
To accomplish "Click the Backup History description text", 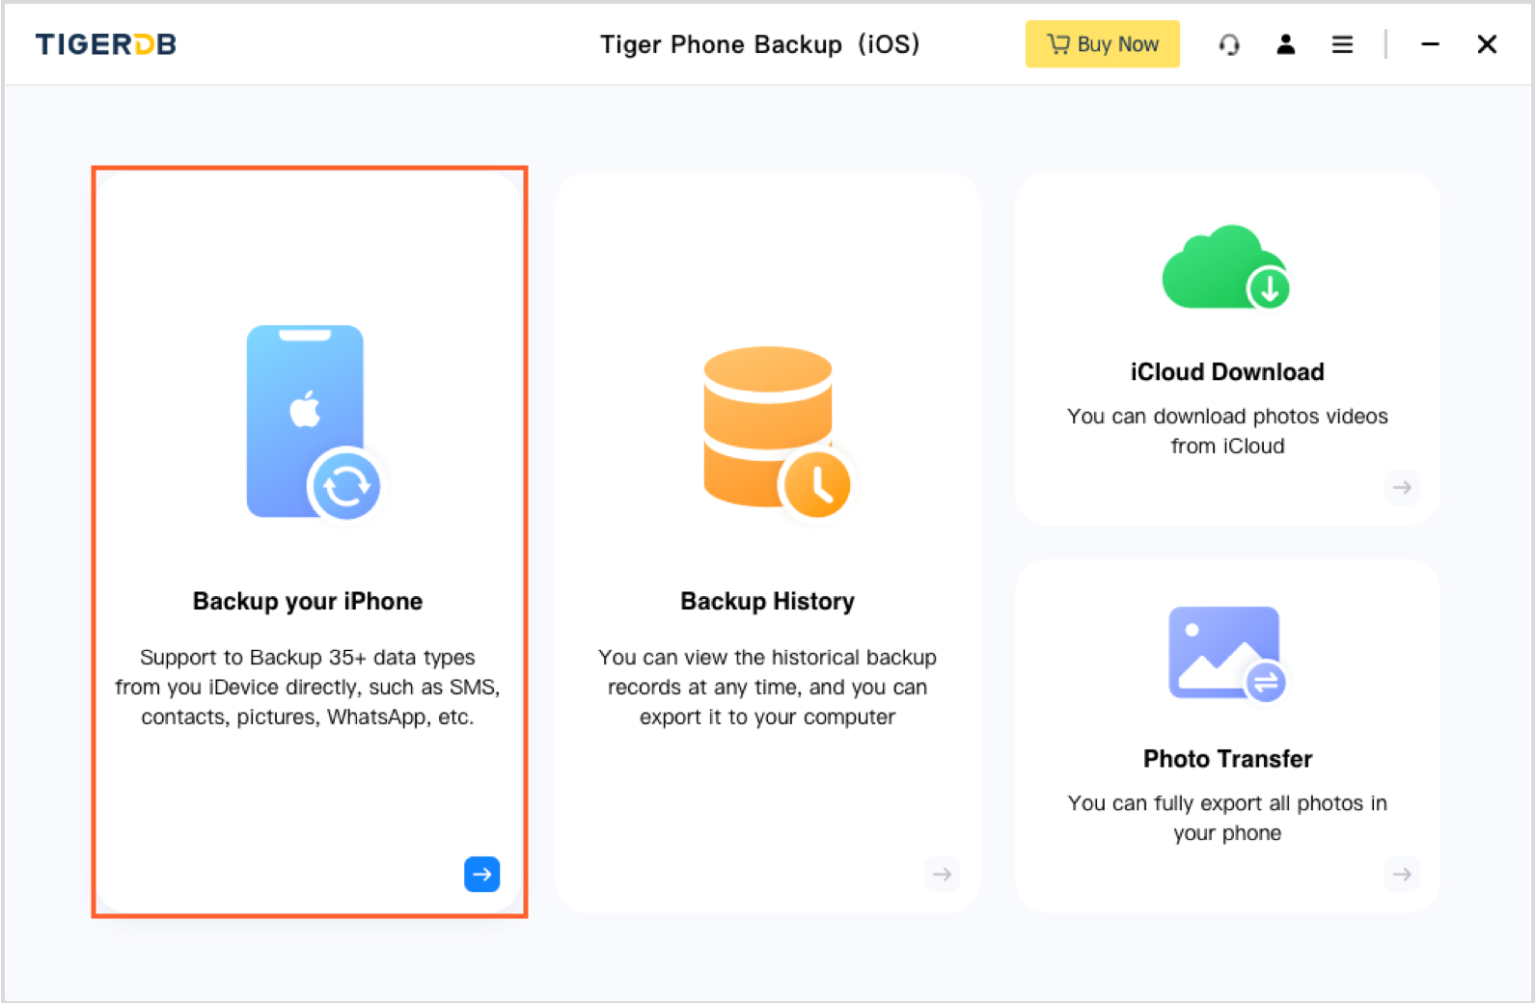I will [x=767, y=687].
